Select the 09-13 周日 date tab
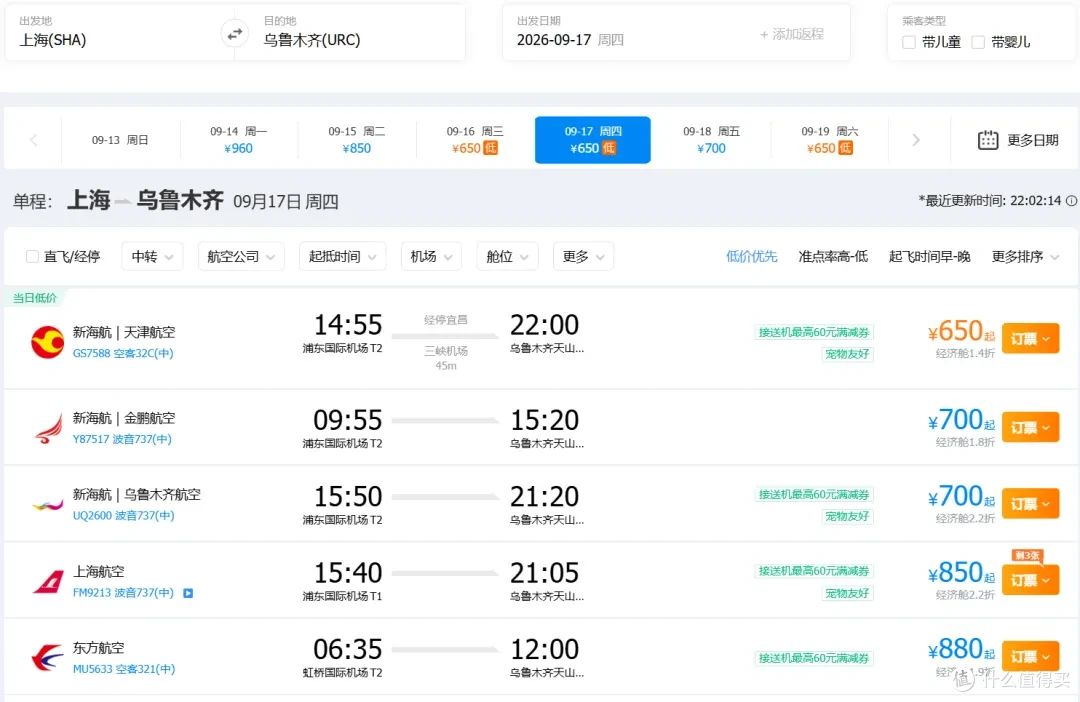1080x702 pixels. [121, 140]
